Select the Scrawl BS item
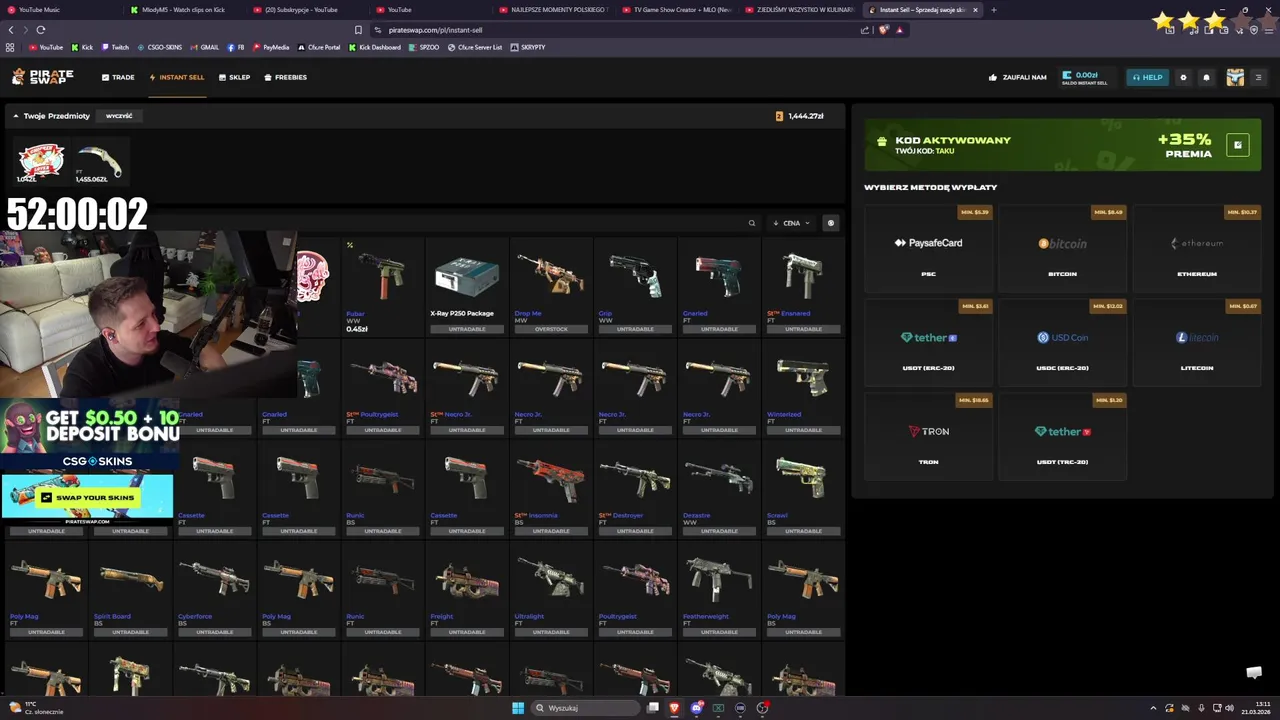The image size is (1280, 720). [802, 489]
